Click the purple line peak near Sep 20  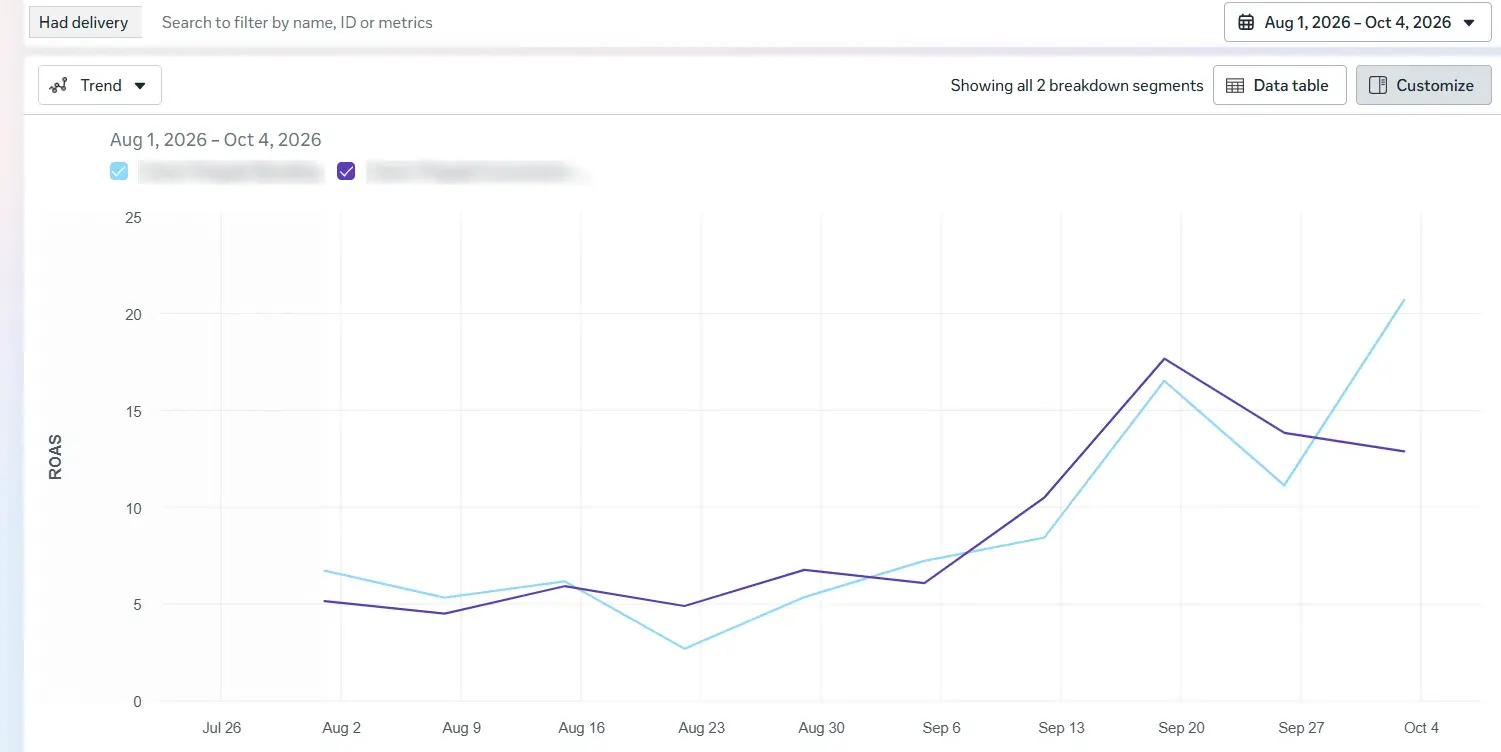1165,358
